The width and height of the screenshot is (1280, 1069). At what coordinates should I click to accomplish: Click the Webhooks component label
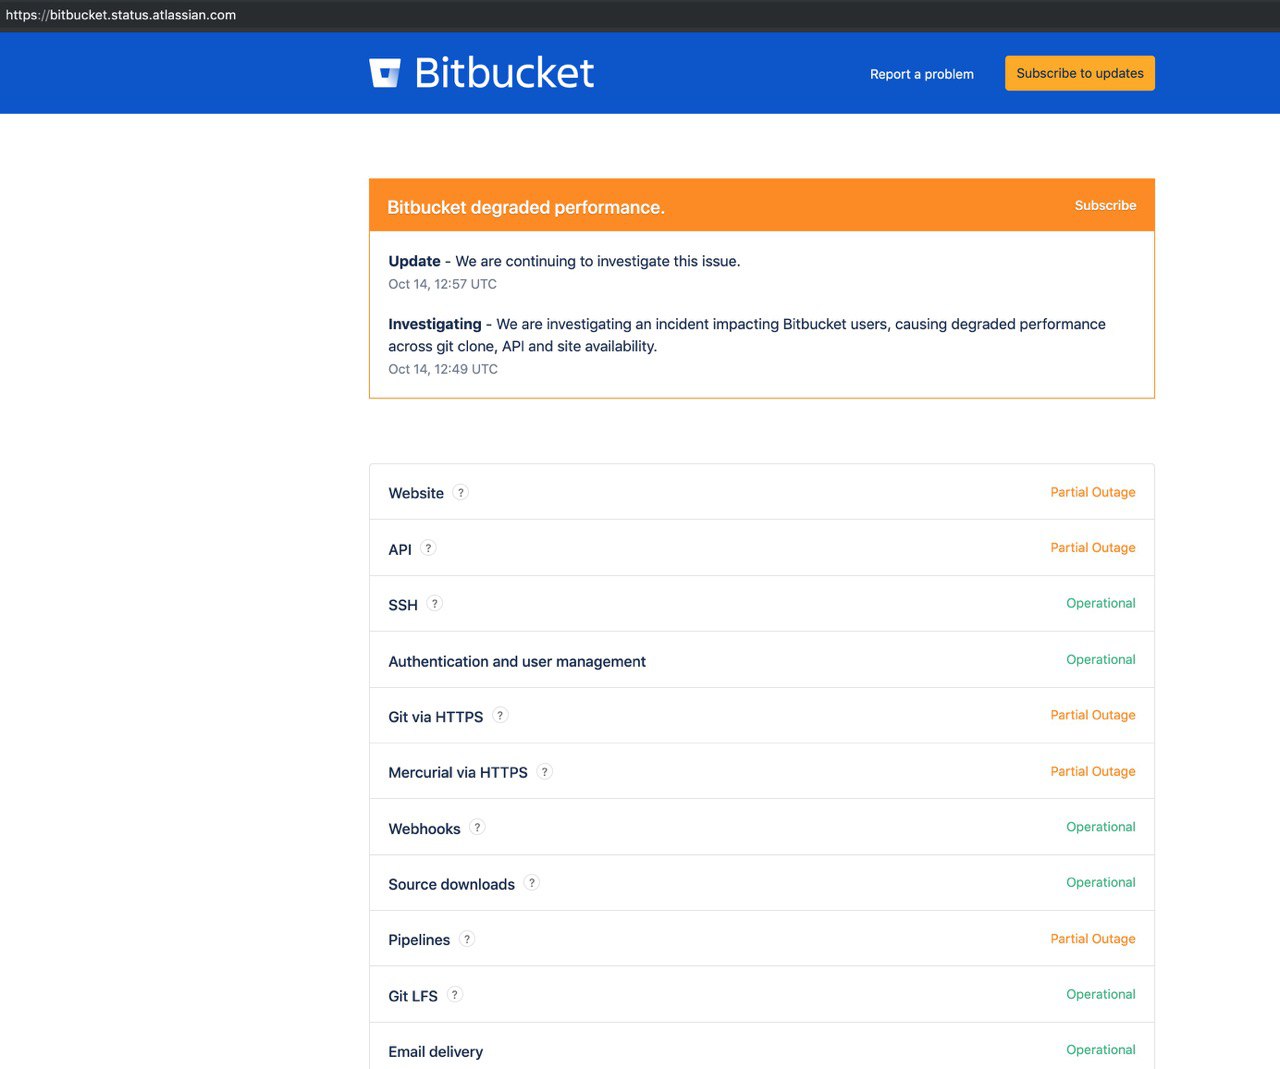click(424, 829)
